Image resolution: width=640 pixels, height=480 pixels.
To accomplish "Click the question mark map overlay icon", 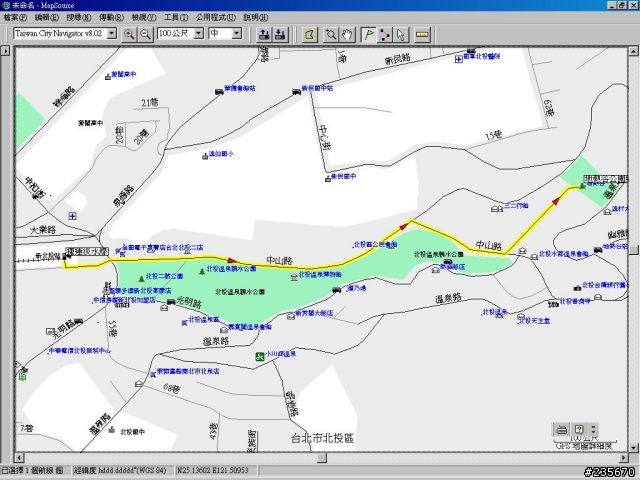I will (x=579, y=429).
